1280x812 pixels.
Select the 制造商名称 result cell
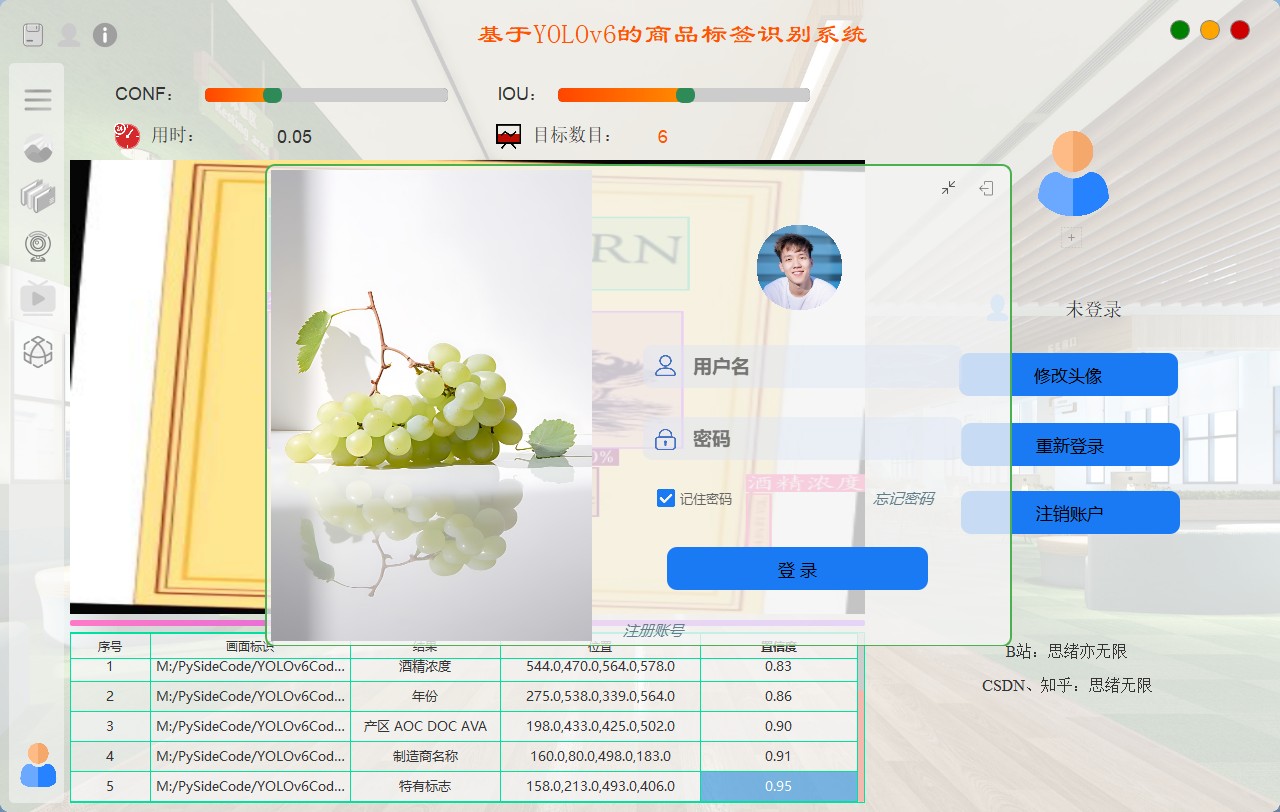coord(425,756)
